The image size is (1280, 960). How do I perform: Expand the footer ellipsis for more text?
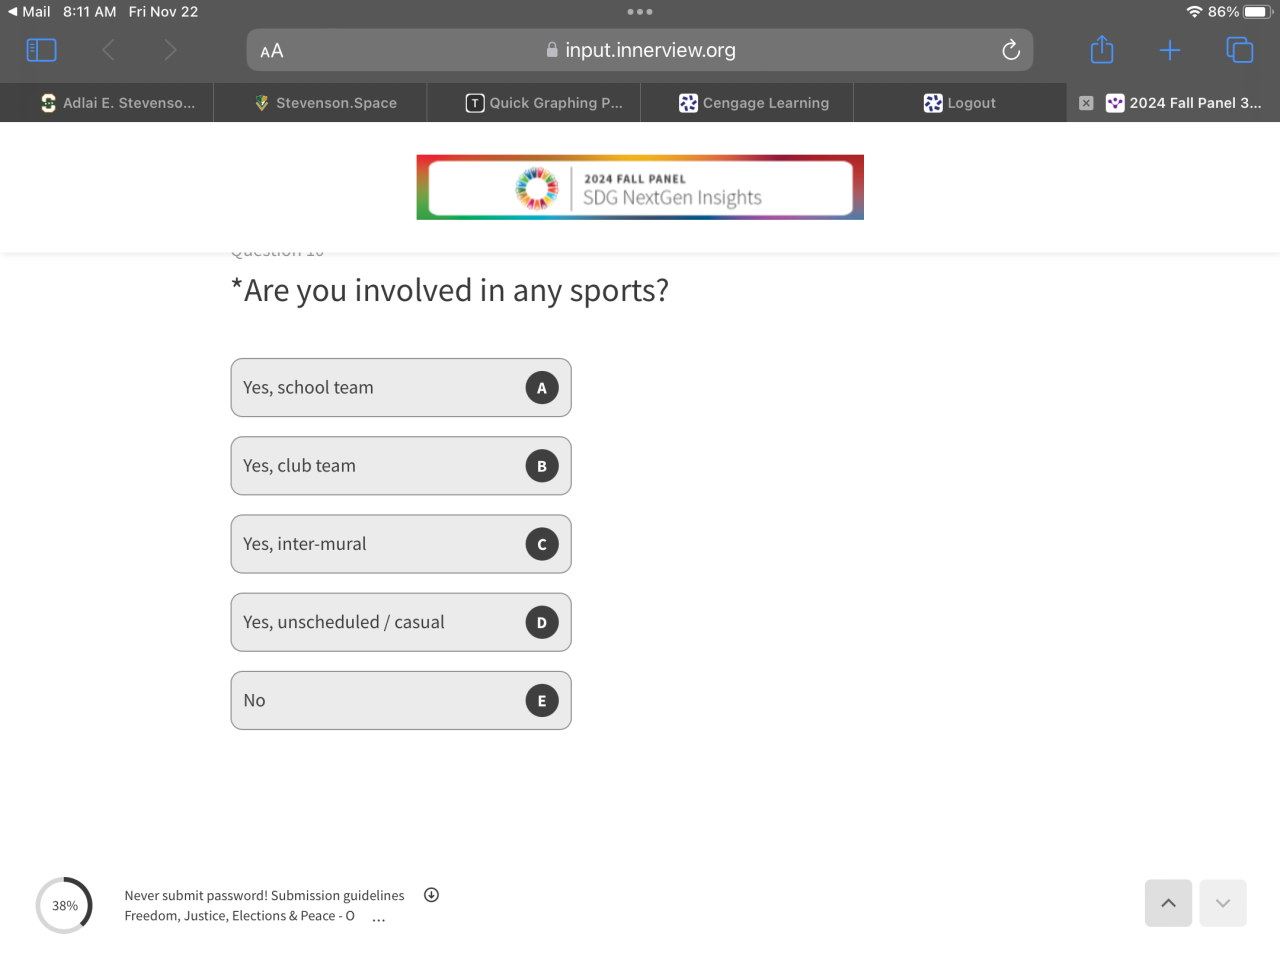(x=378, y=919)
